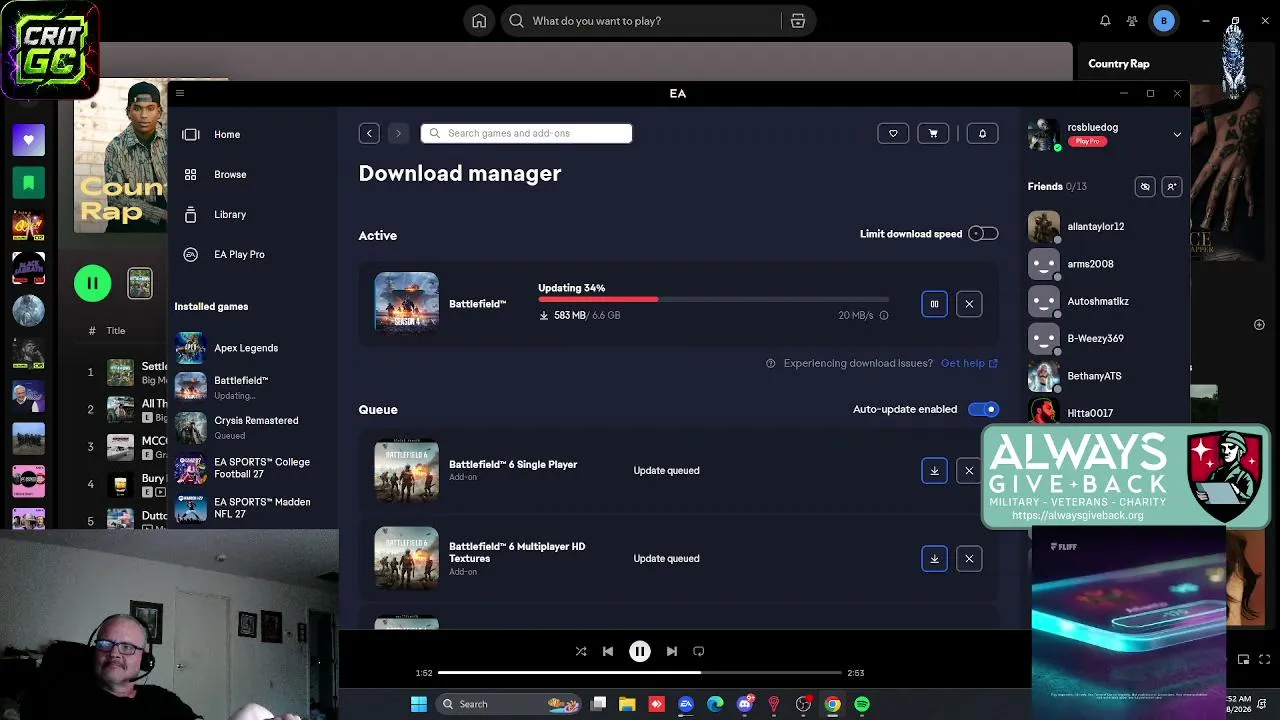1280x720 pixels.
Task: Cancel the active Battlefield update
Action: (x=969, y=304)
